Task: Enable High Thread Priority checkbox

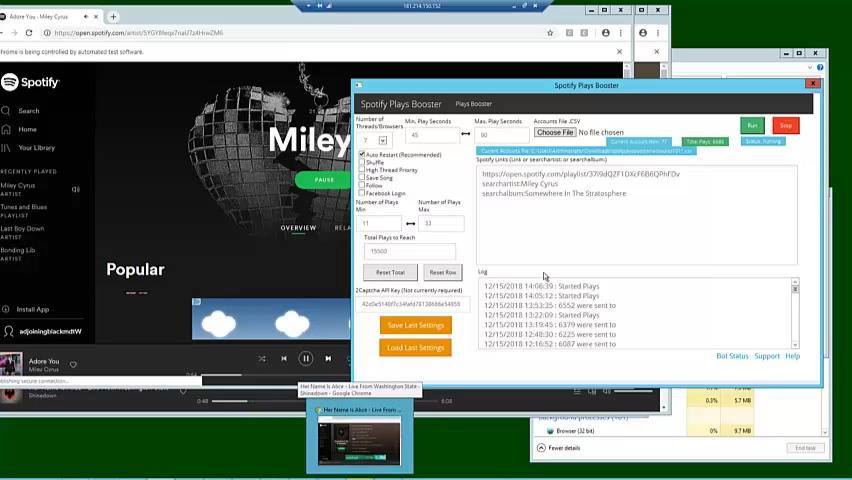Action: click(362, 170)
